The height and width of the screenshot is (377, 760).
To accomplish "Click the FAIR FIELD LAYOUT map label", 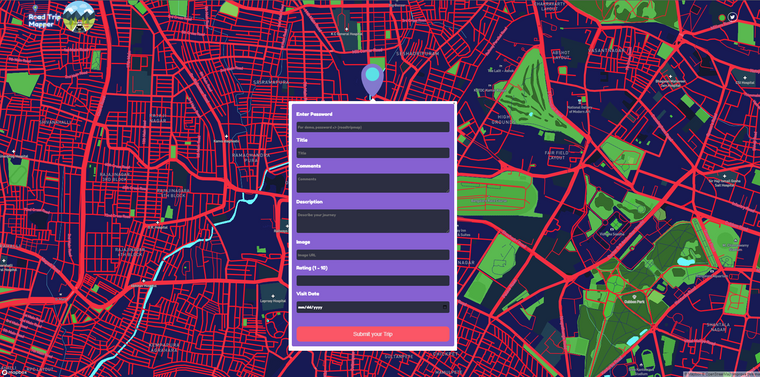I will pos(556,155).
